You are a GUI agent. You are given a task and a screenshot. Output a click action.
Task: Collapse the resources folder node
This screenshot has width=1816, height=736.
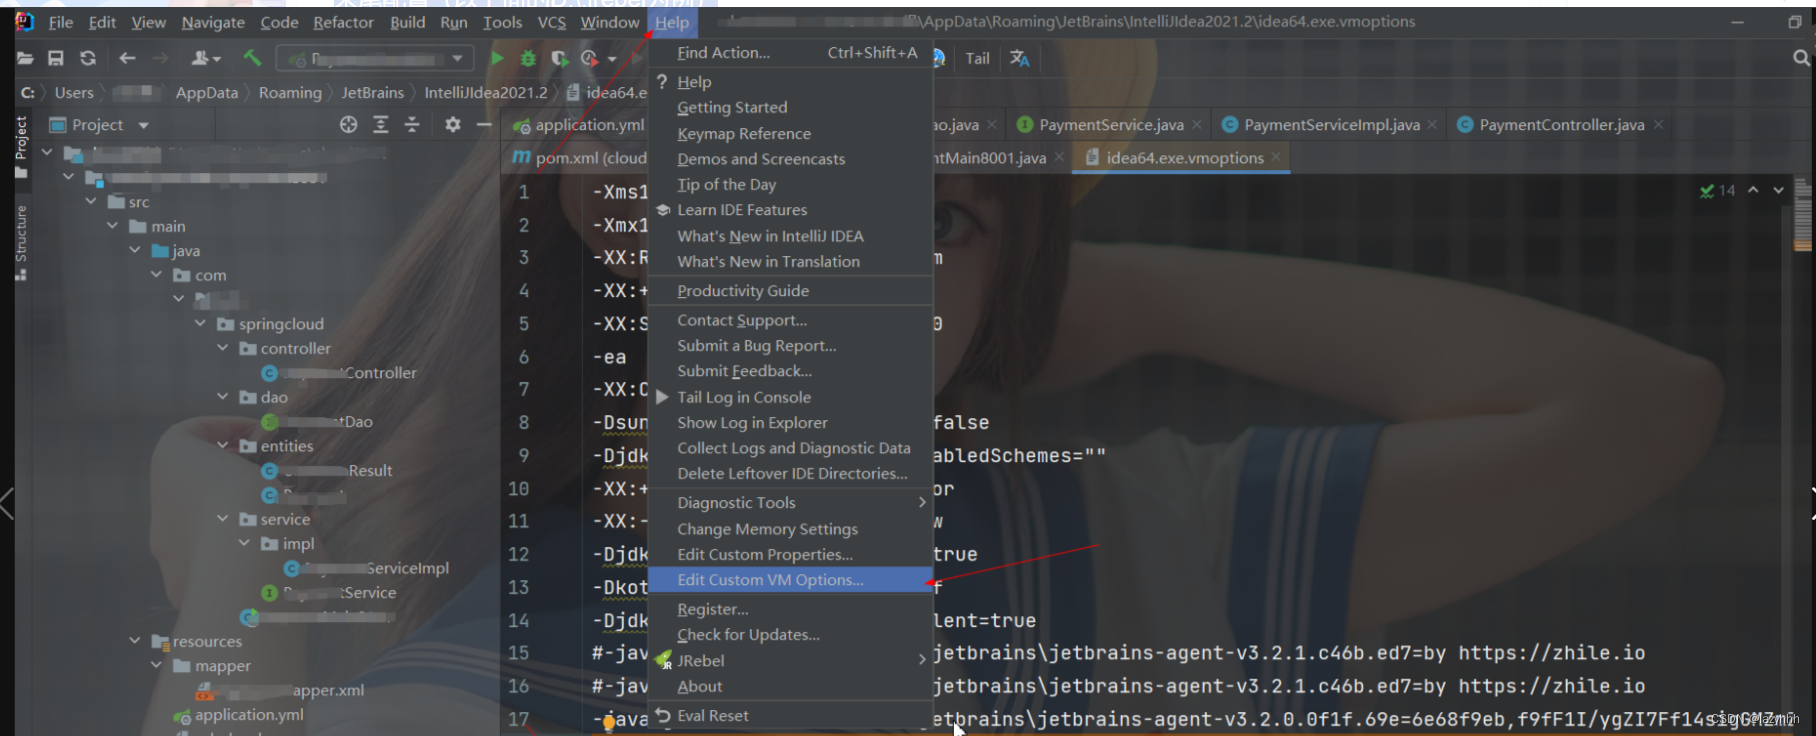click(x=135, y=641)
